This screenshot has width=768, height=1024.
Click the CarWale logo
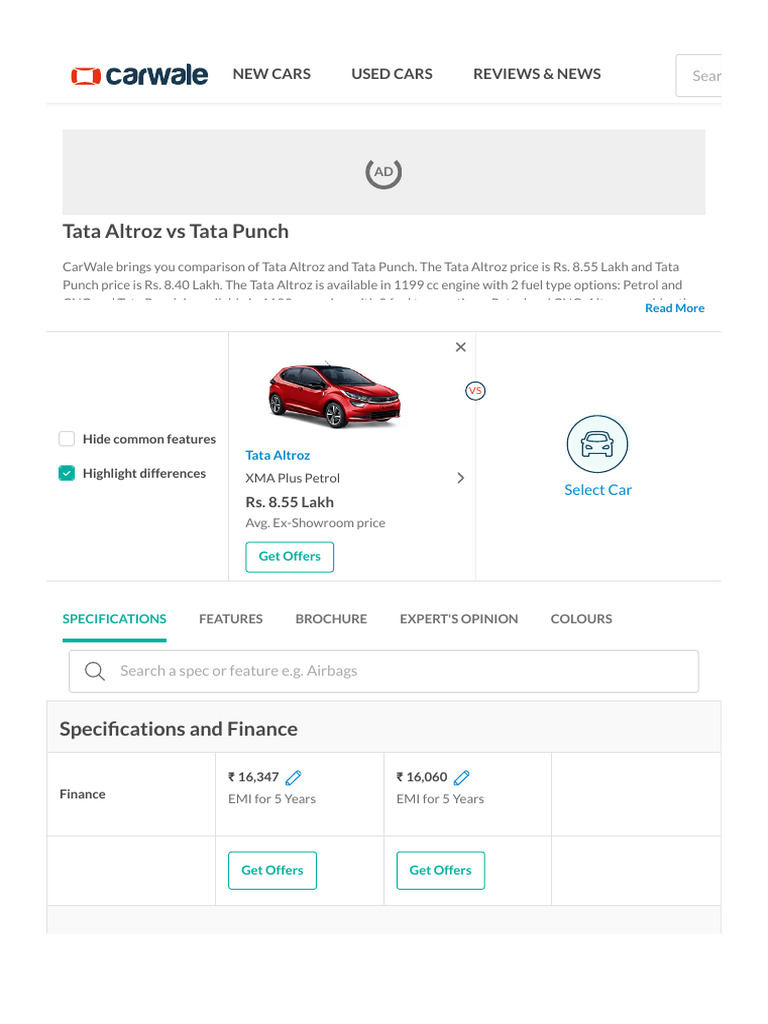(139, 75)
